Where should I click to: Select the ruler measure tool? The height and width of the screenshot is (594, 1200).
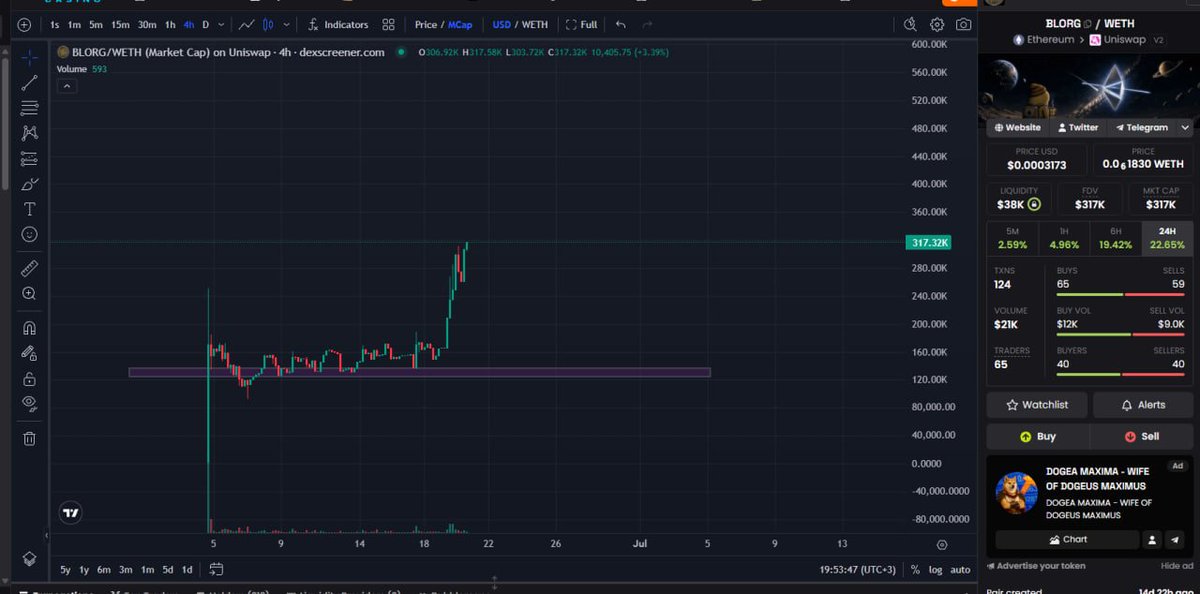pyautogui.click(x=29, y=268)
